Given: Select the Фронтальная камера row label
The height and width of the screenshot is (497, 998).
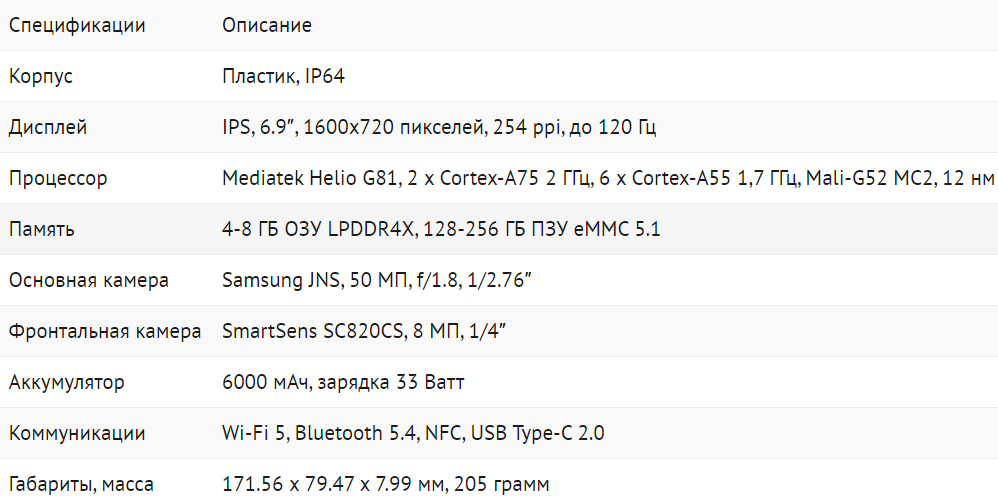Looking at the screenshot, I should 105,332.
